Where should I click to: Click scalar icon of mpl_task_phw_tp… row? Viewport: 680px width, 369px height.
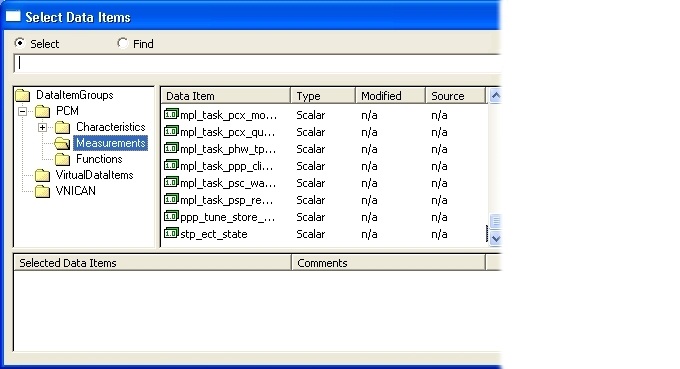(171, 149)
